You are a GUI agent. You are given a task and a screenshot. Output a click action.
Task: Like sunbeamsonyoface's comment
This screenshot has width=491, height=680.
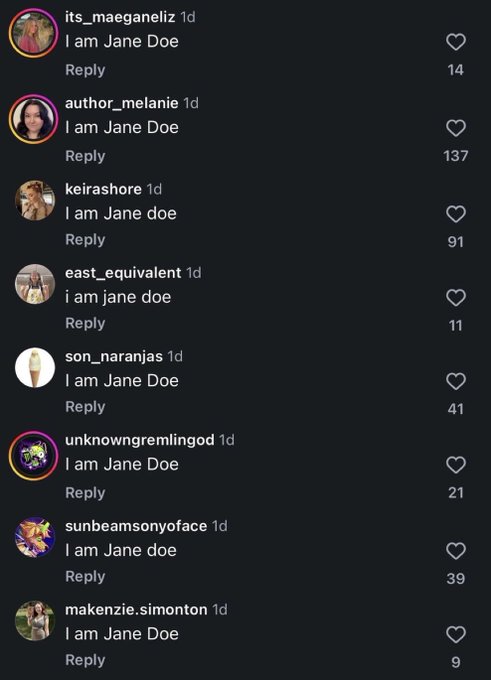(455, 551)
